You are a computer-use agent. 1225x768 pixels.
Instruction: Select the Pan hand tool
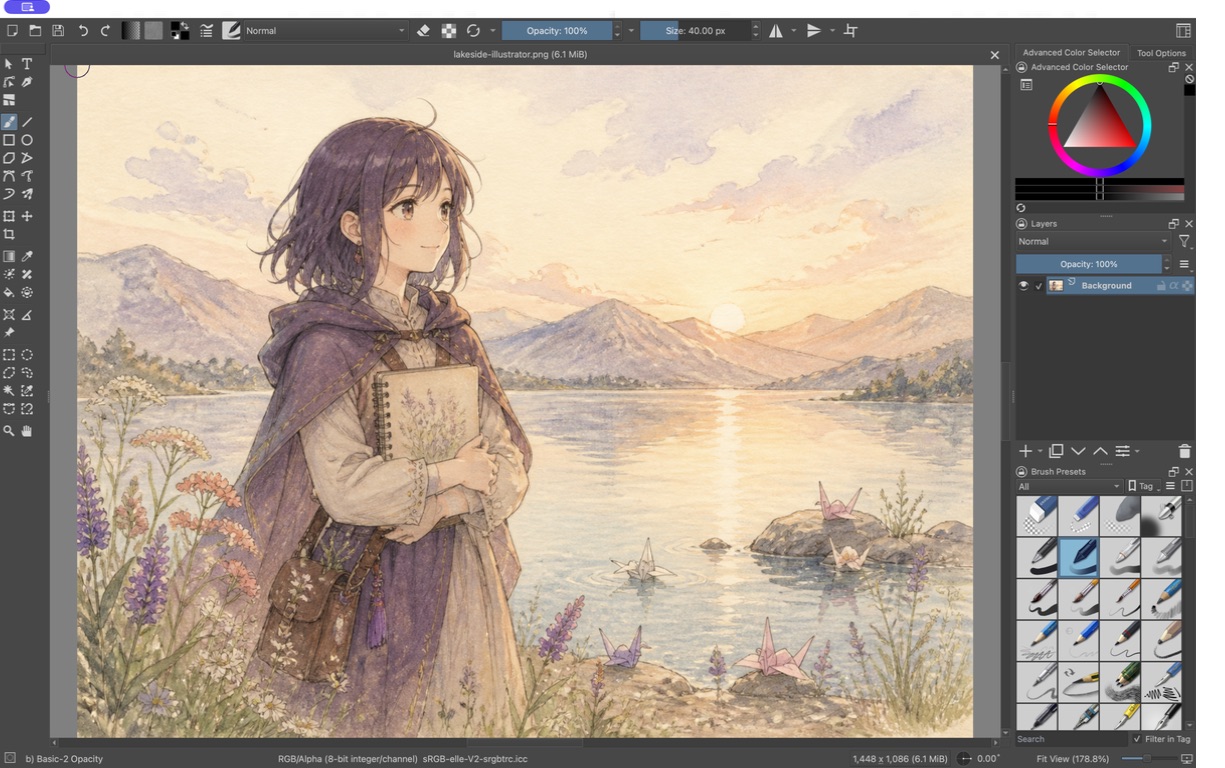pyautogui.click(x=27, y=431)
